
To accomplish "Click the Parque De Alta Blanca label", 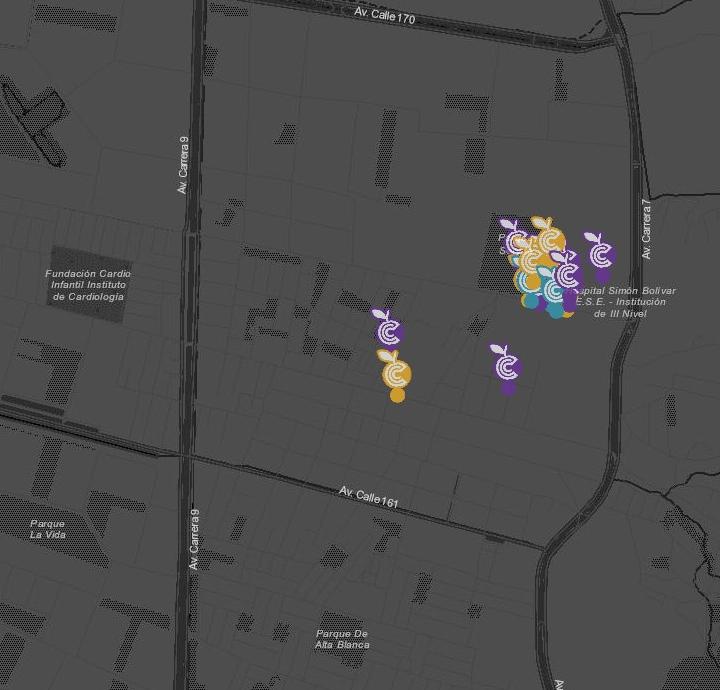I will click(x=342, y=639).
